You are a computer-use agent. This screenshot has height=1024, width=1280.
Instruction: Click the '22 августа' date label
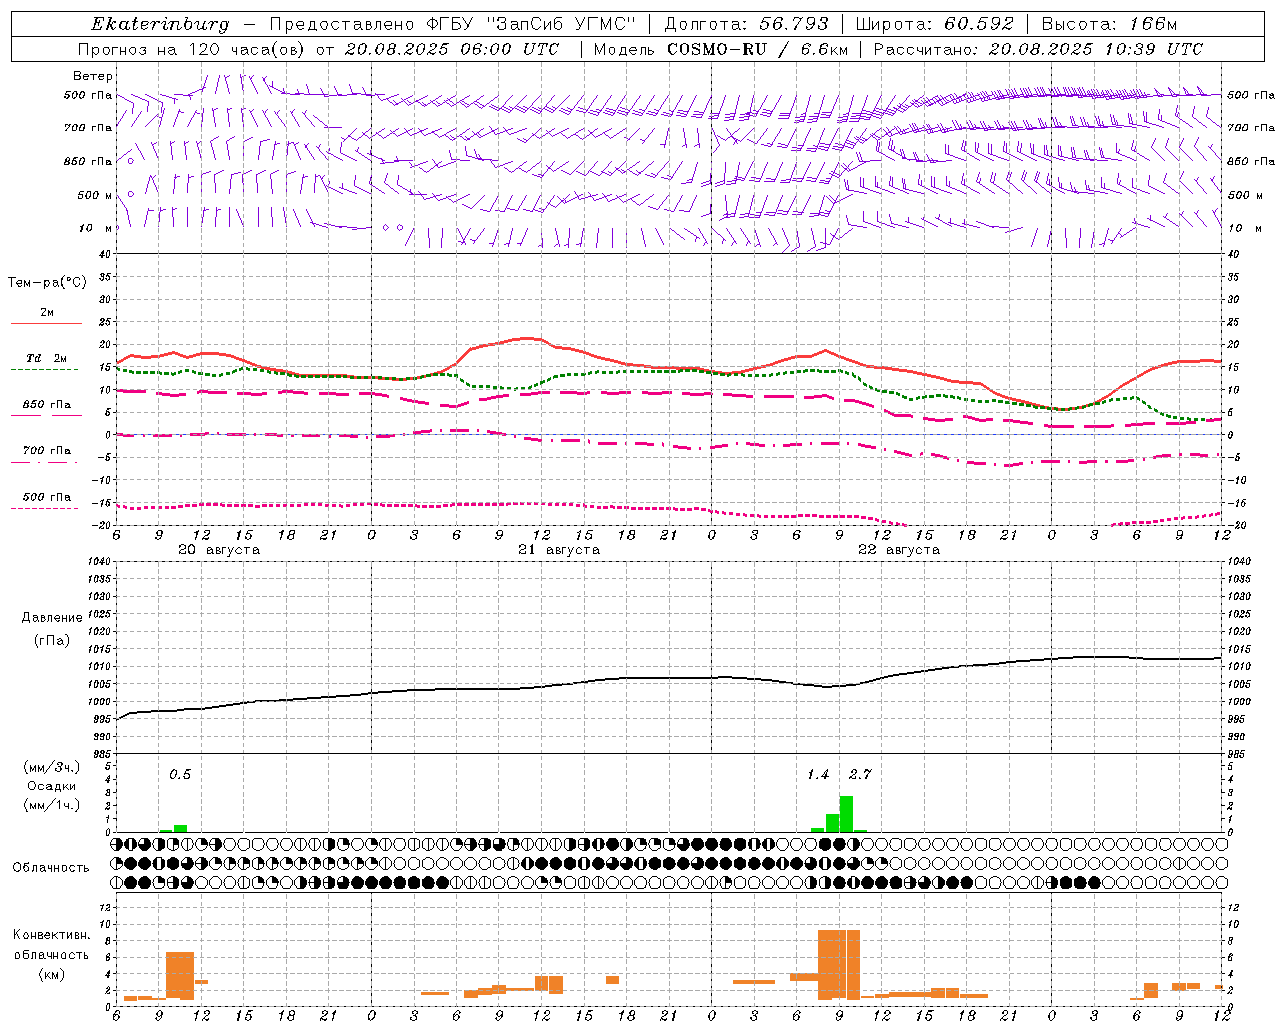click(x=899, y=550)
